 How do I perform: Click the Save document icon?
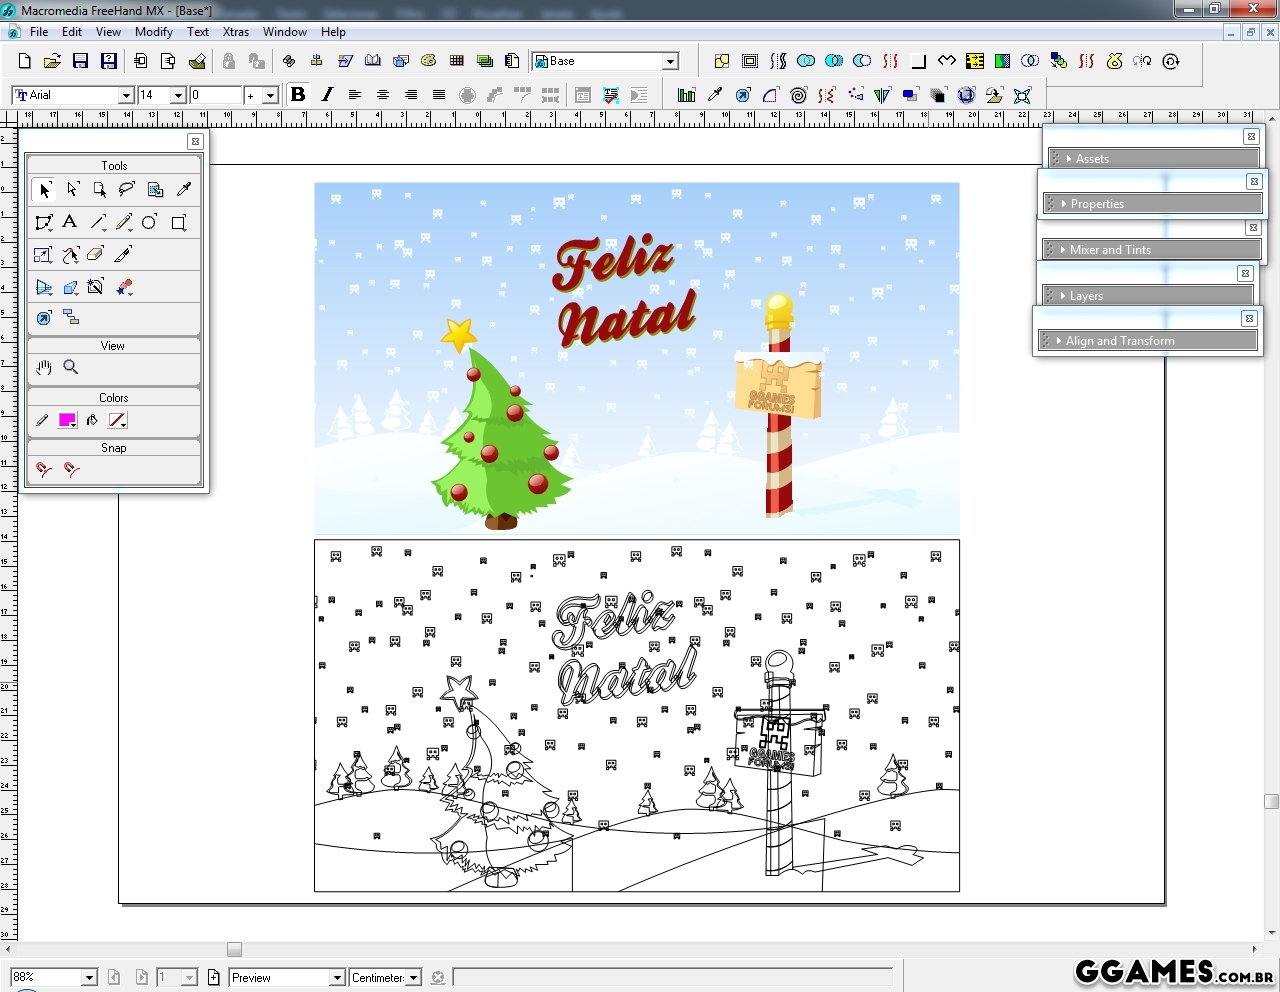[80, 61]
